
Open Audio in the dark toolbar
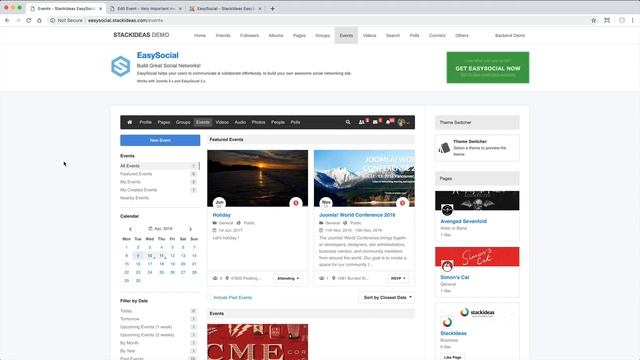pyautogui.click(x=240, y=122)
